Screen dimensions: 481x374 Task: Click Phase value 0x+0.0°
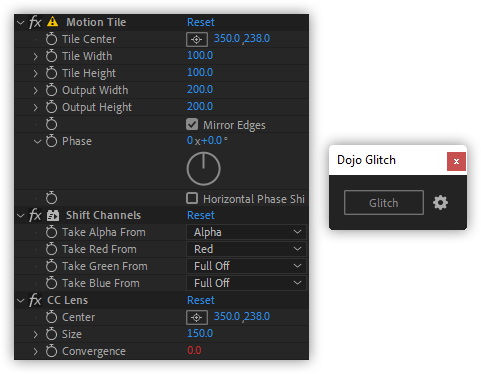(207, 141)
